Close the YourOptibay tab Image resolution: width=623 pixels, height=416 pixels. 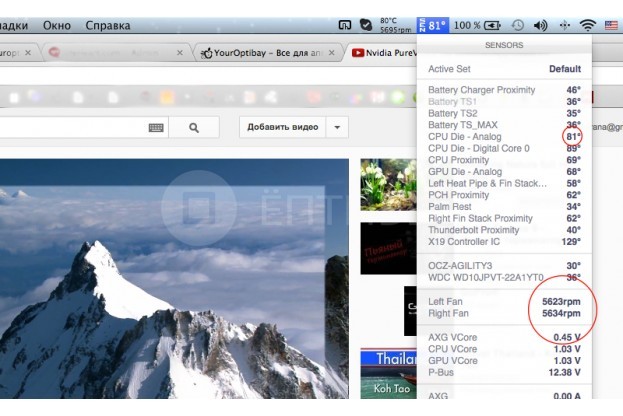pyautogui.click(x=331, y=52)
